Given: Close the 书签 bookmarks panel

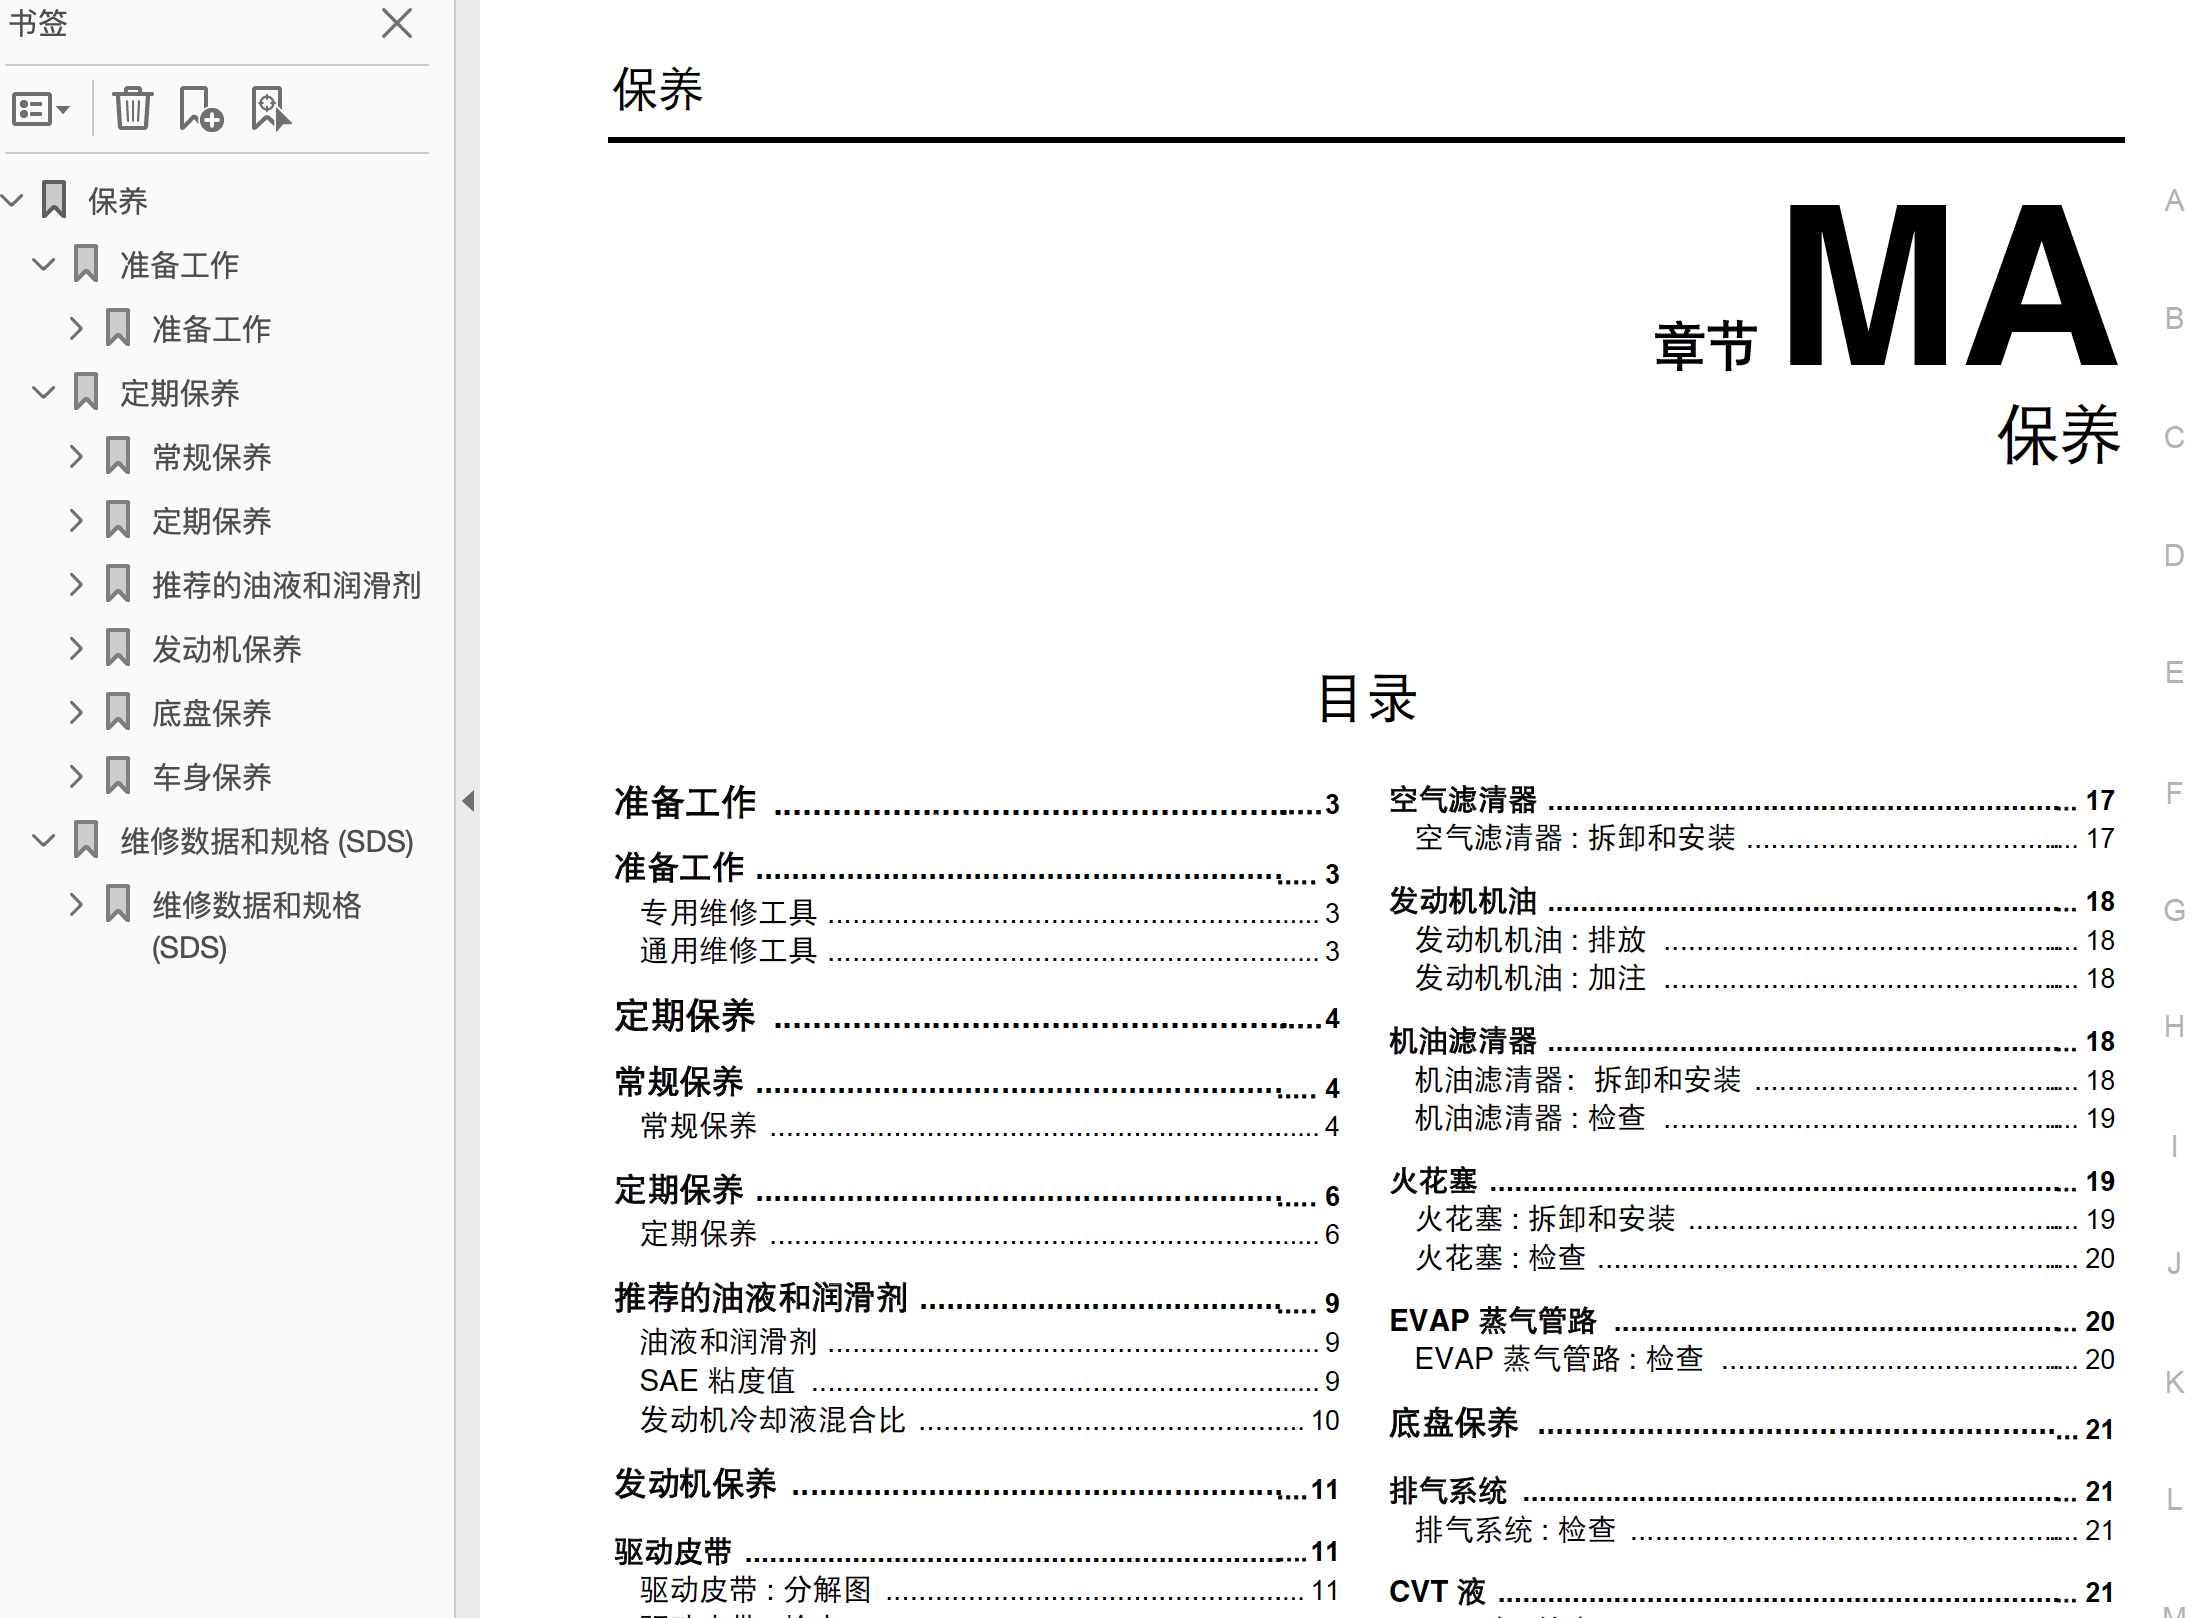Looking at the screenshot, I should pyautogui.click(x=397, y=23).
